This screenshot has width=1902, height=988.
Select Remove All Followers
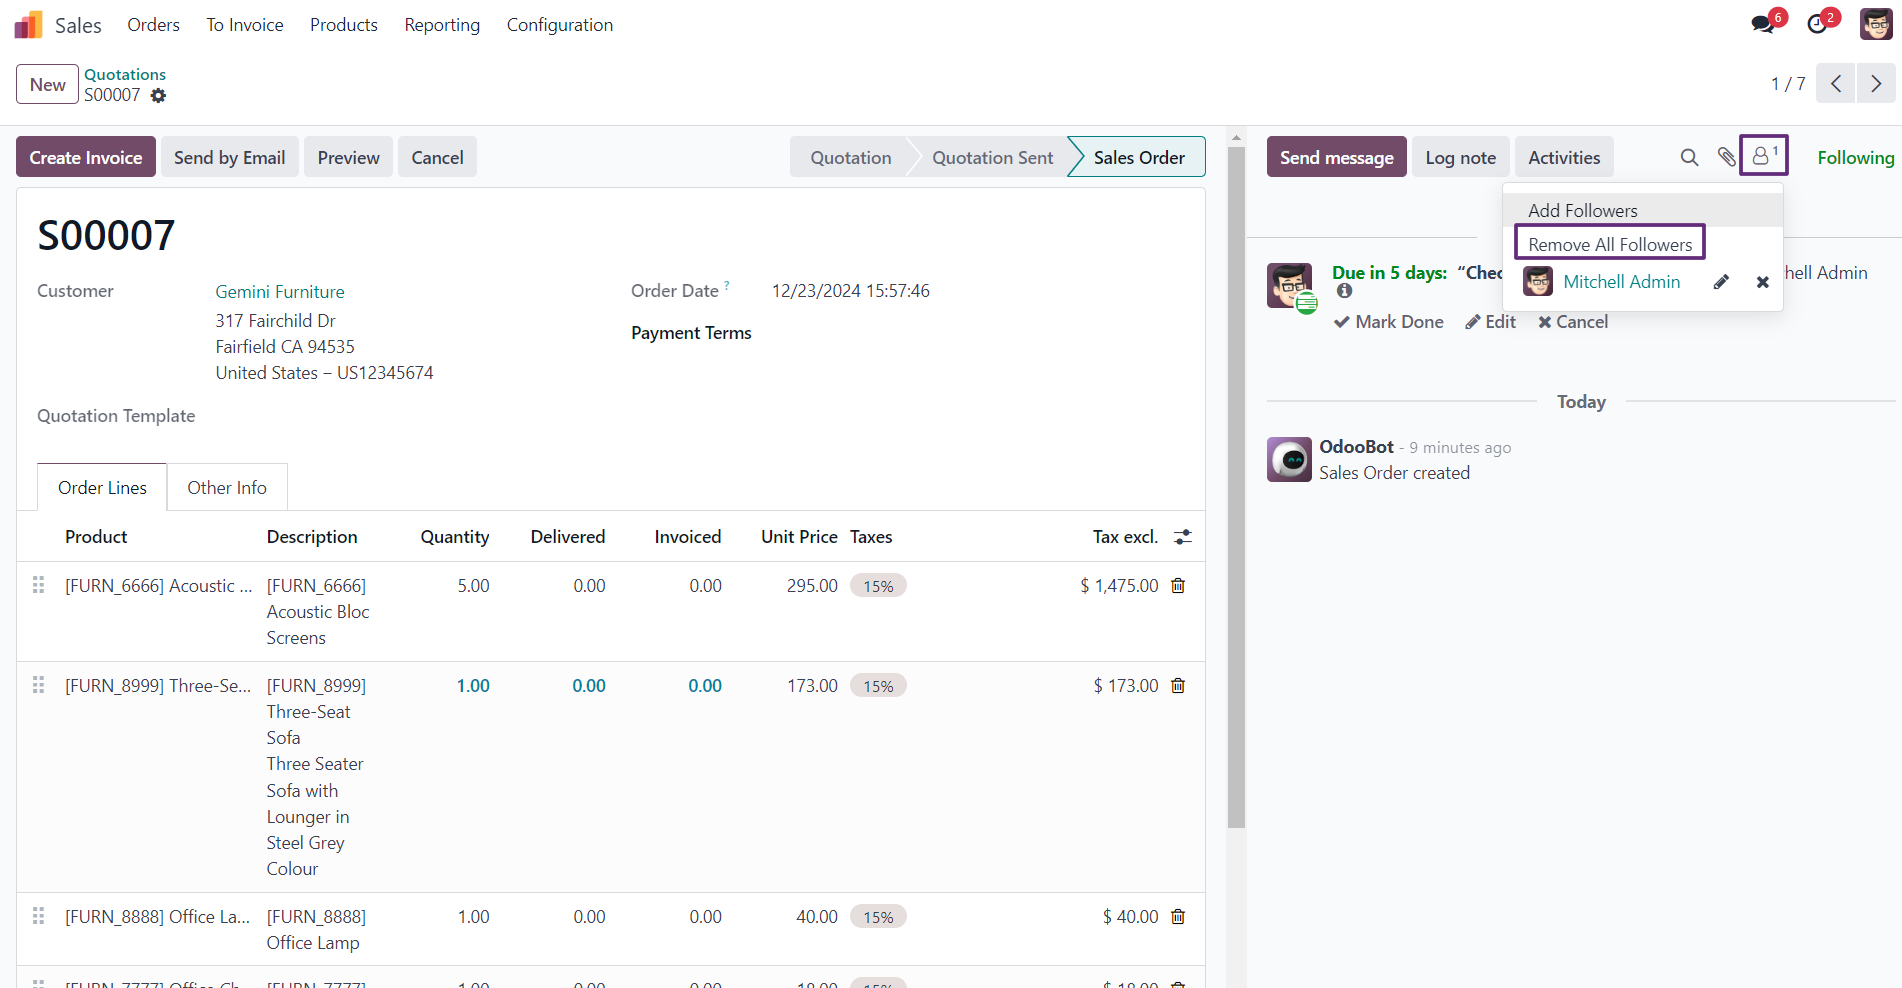tap(1610, 244)
